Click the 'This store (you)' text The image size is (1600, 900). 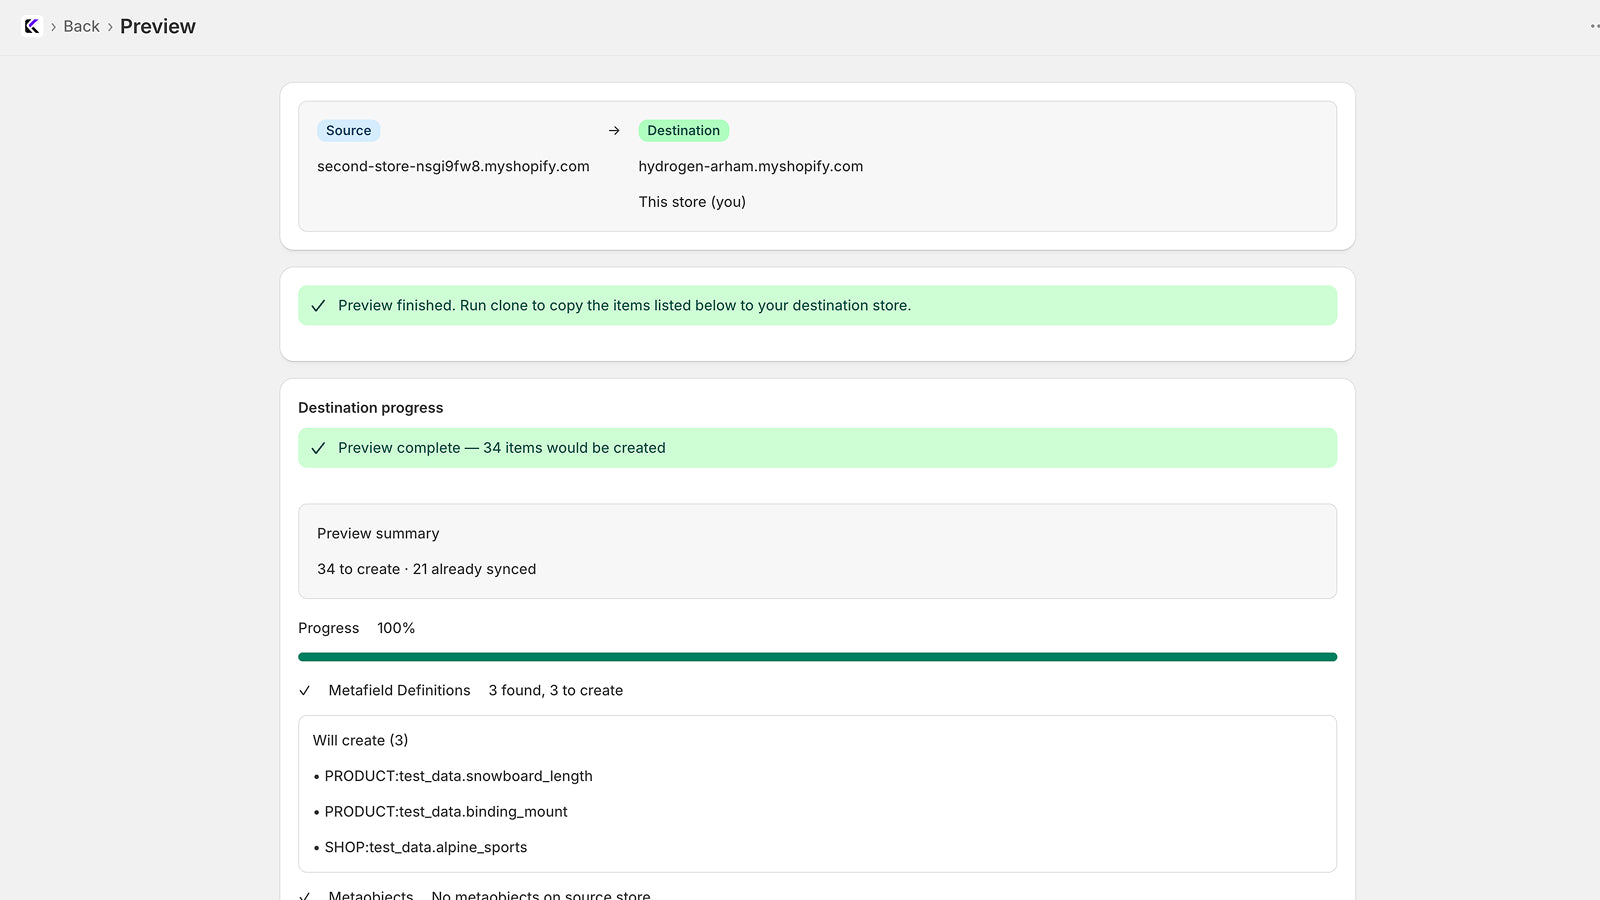pos(692,202)
